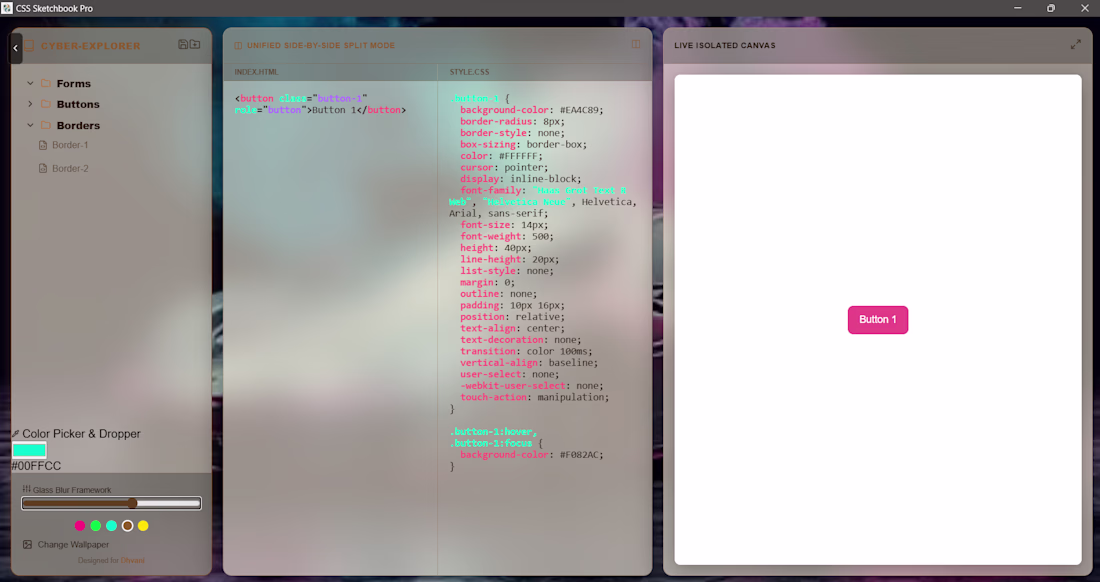Click the Buttons folder icon
The image size is (1100, 582).
[46, 104]
